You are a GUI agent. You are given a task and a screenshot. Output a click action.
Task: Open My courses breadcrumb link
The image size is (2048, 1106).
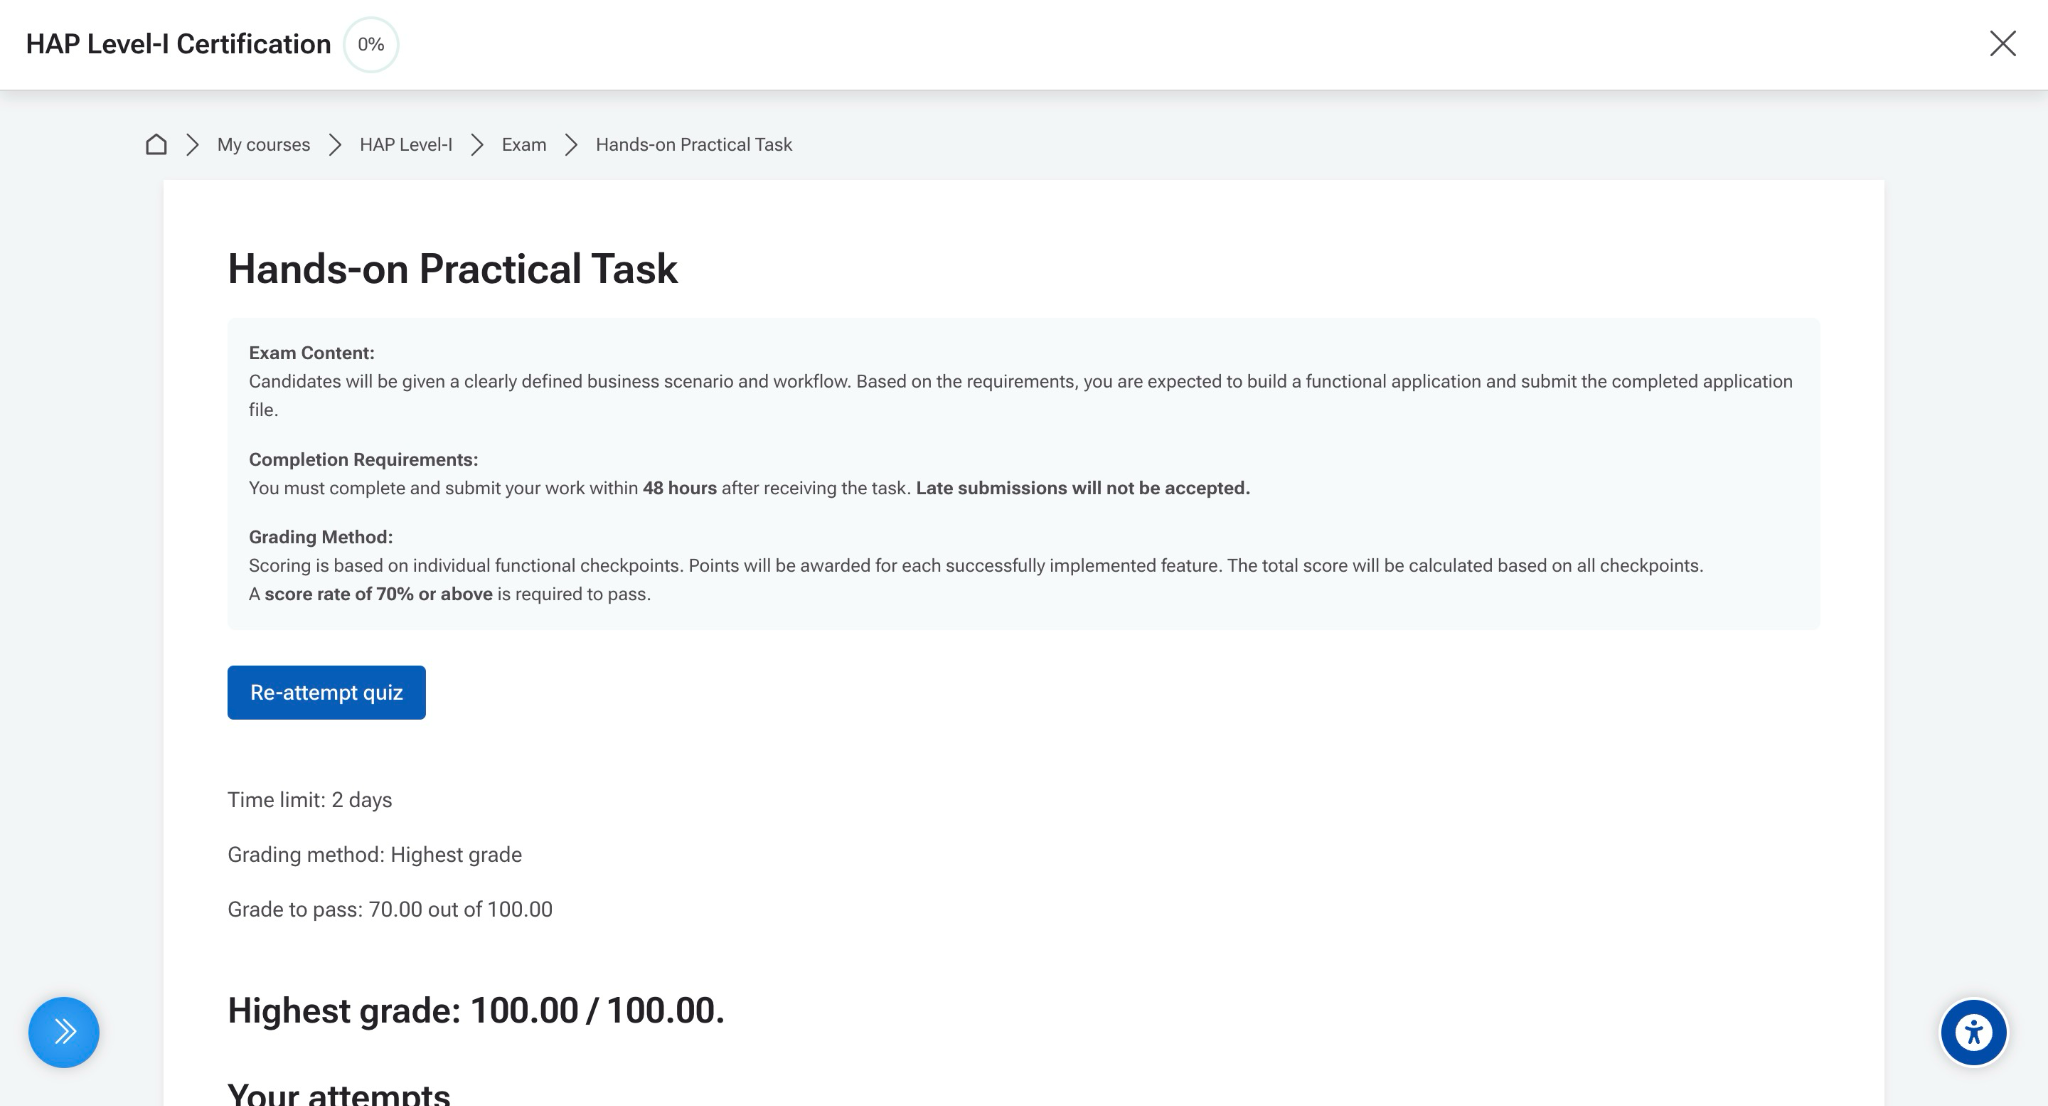(263, 145)
